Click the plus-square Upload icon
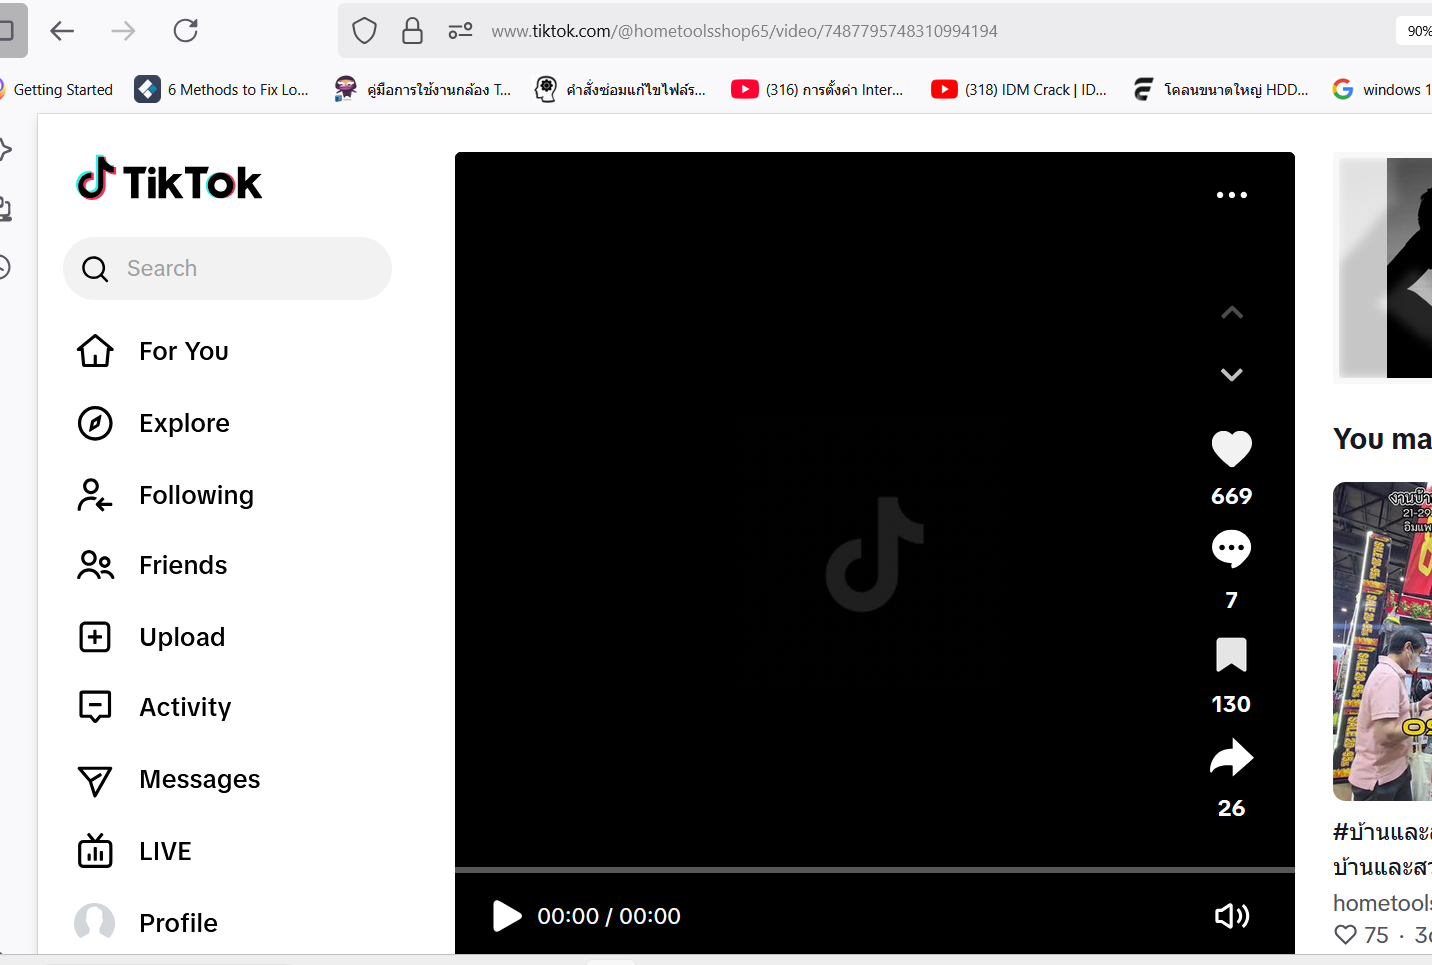 click(x=95, y=637)
